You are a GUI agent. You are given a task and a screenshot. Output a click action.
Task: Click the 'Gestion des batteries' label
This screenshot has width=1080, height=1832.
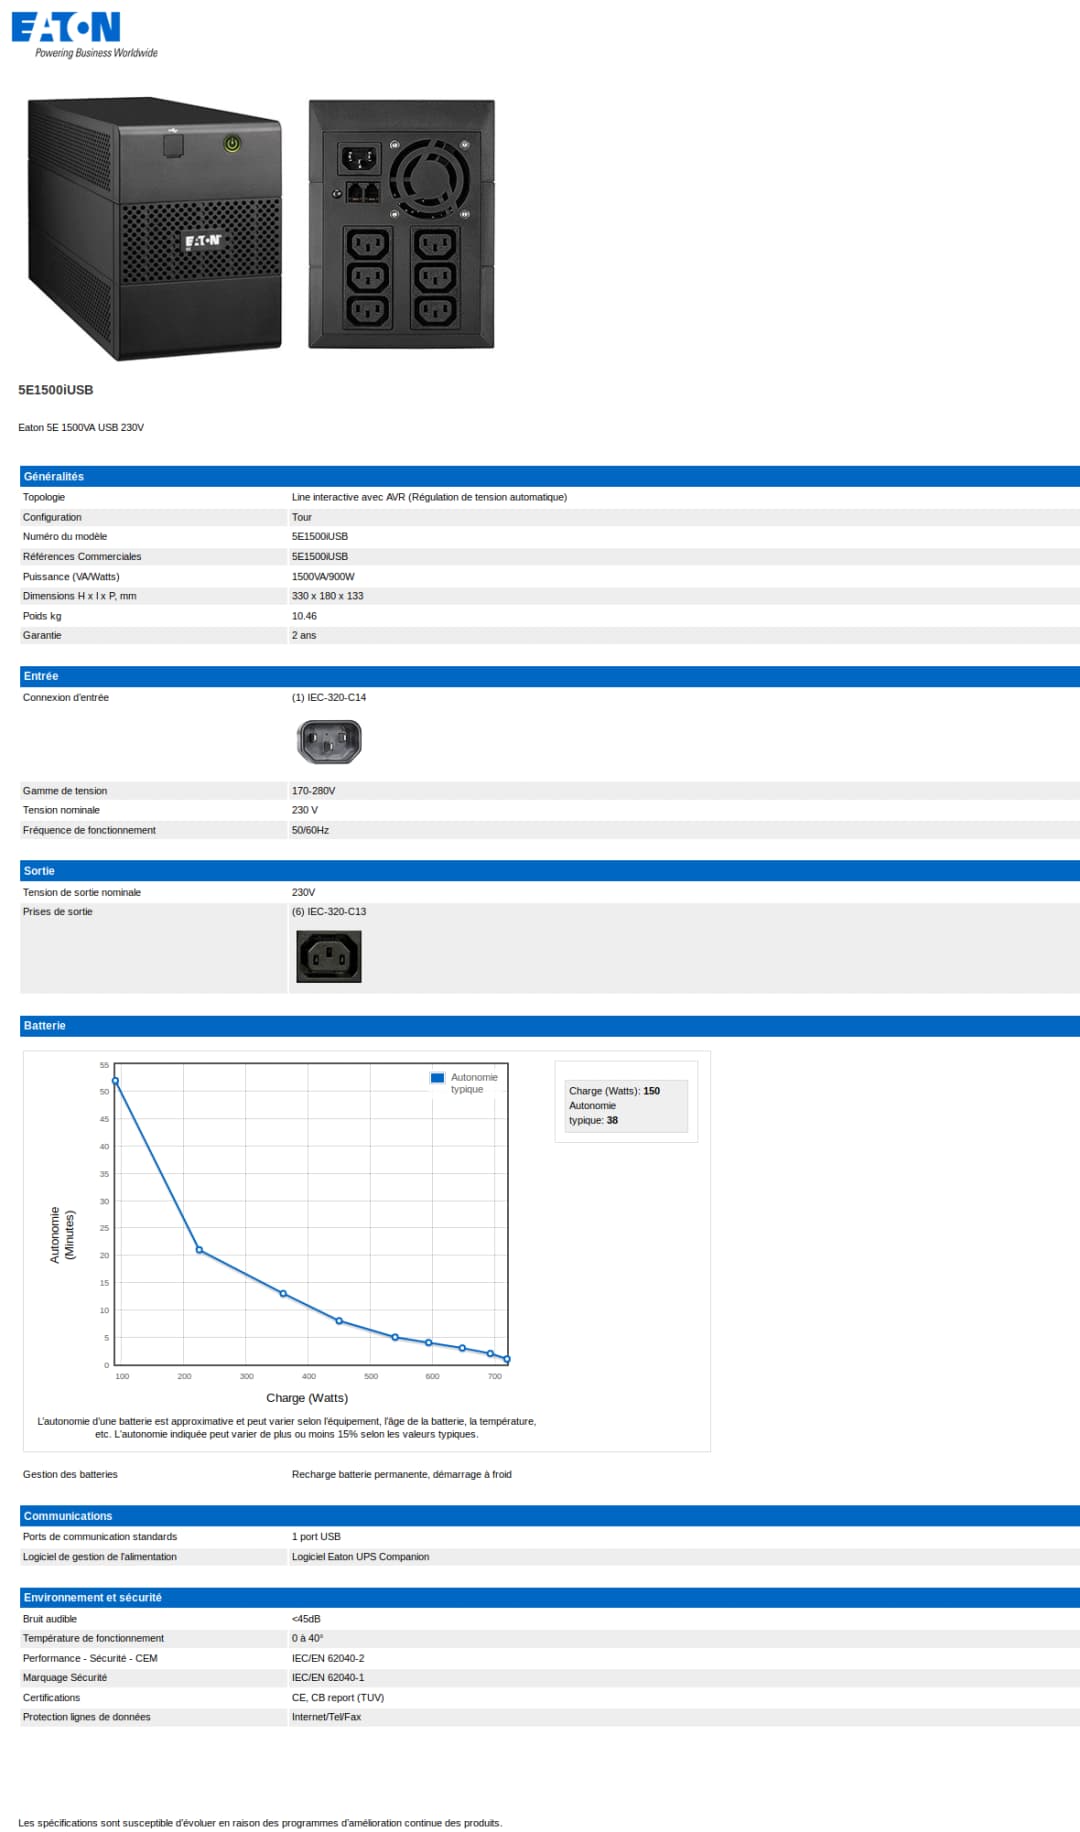70,1475
